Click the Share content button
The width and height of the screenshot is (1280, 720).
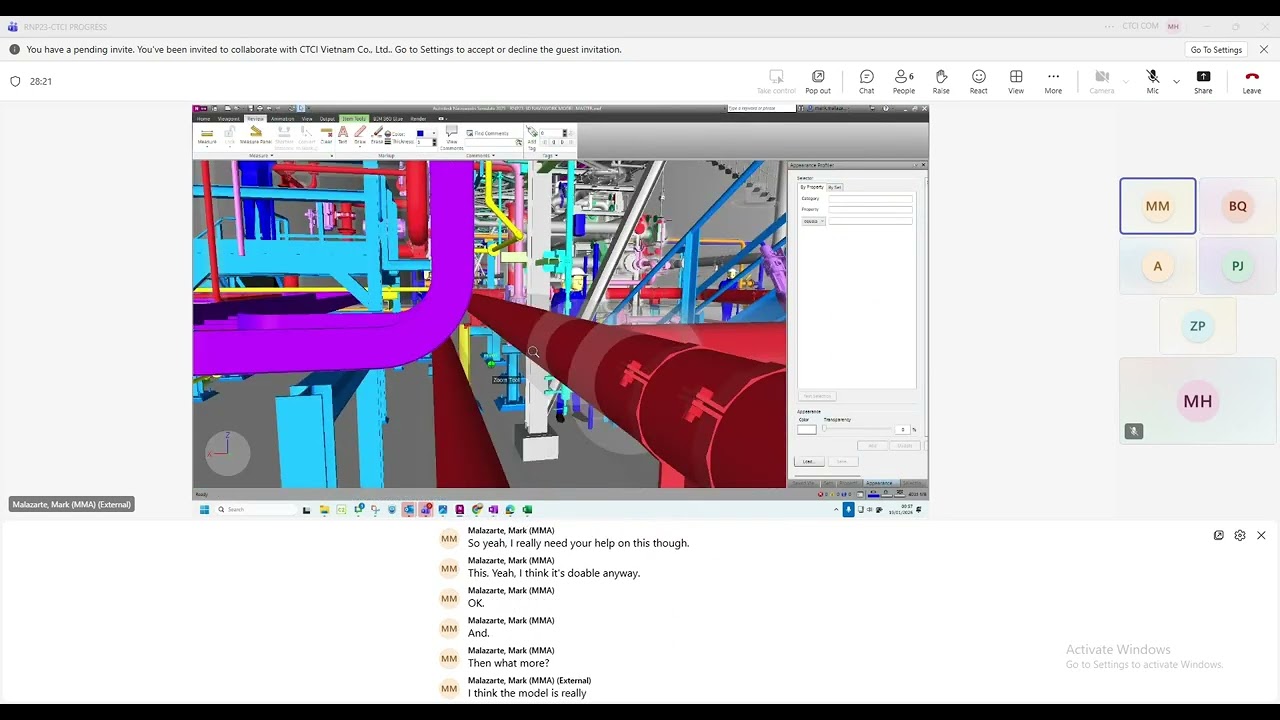tap(1203, 82)
